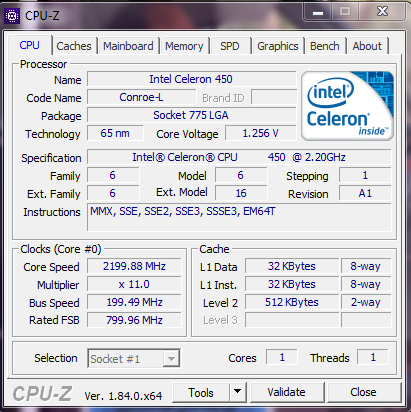Click the Threads count field
411x412 pixels.
coord(373,357)
